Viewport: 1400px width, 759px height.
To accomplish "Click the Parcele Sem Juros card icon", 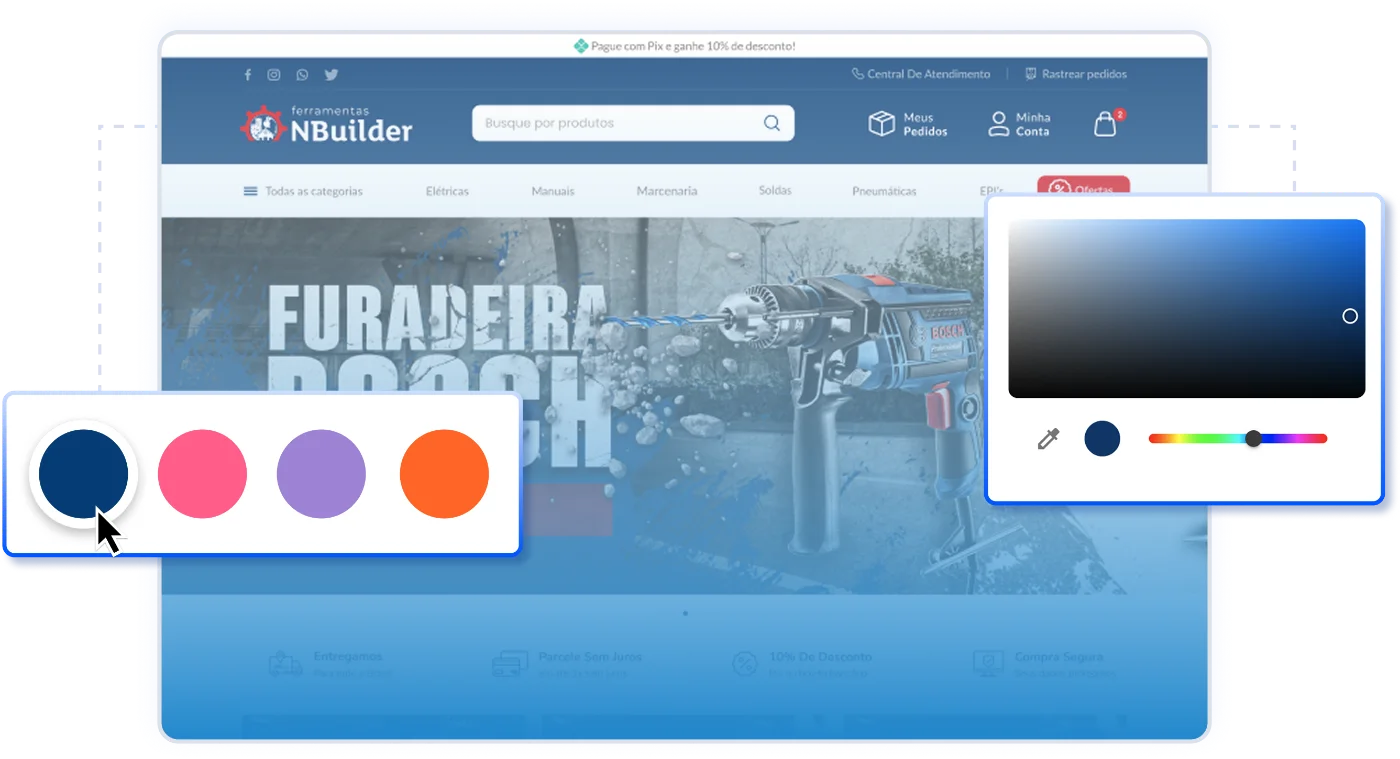I will click(x=510, y=664).
